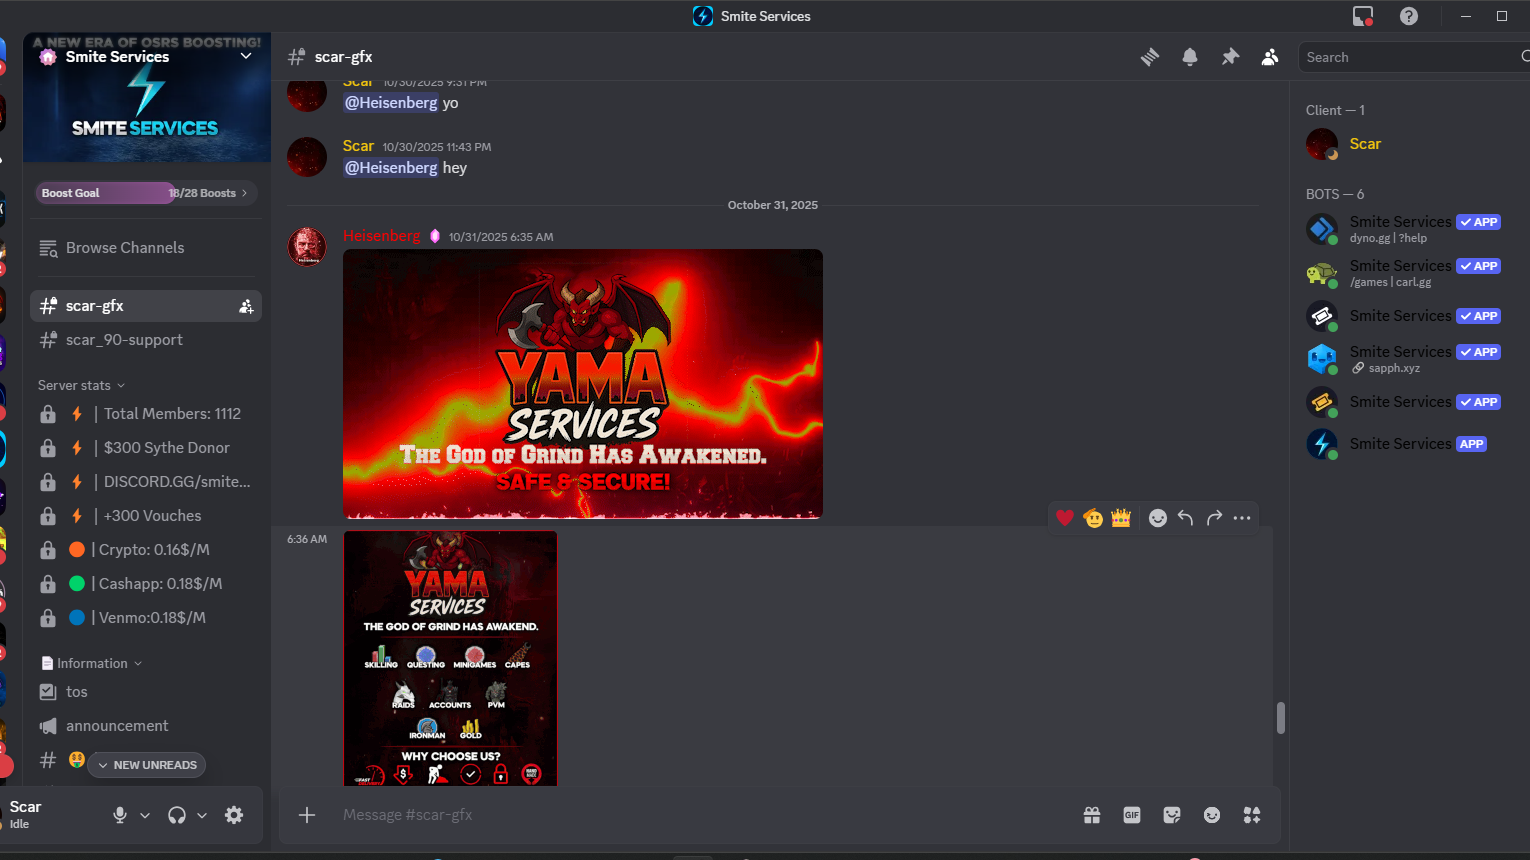Open the emoji picker in message bar

click(1212, 815)
